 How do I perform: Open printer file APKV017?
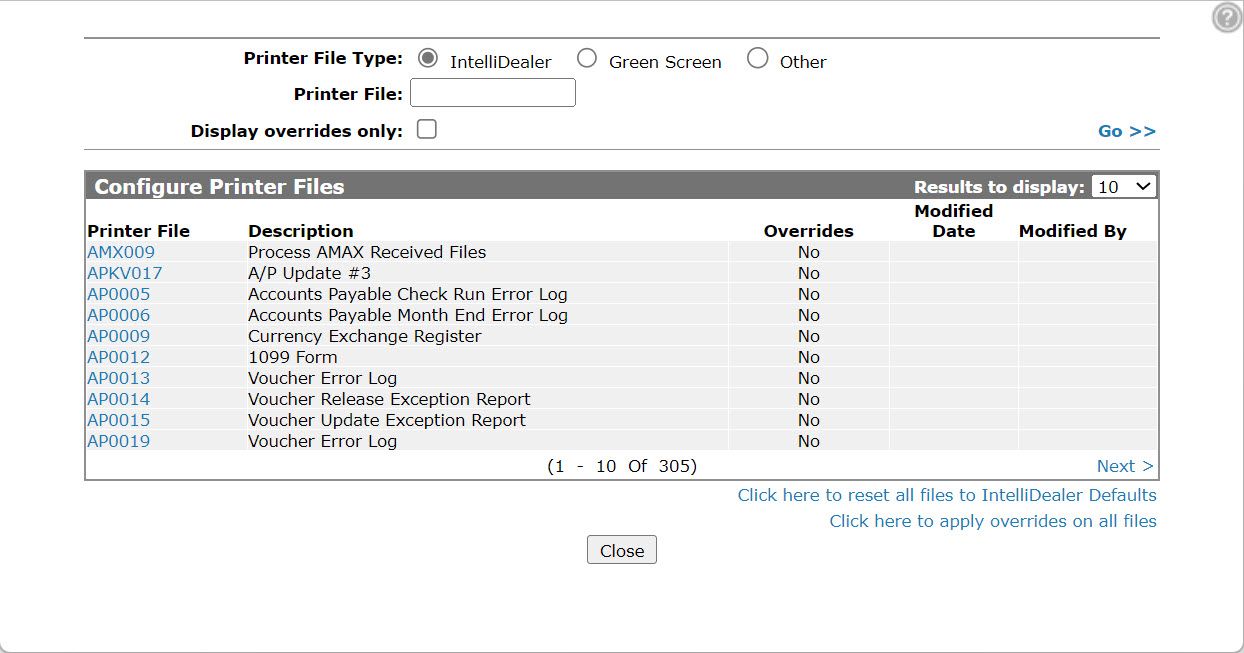125,273
